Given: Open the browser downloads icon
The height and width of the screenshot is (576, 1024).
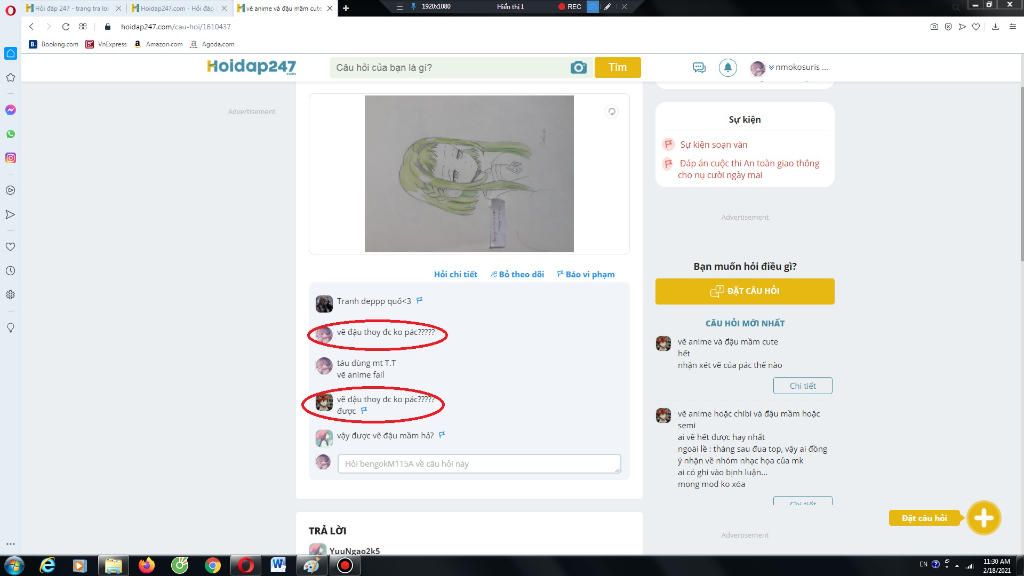Looking at the screenshot, I should 995,27.
